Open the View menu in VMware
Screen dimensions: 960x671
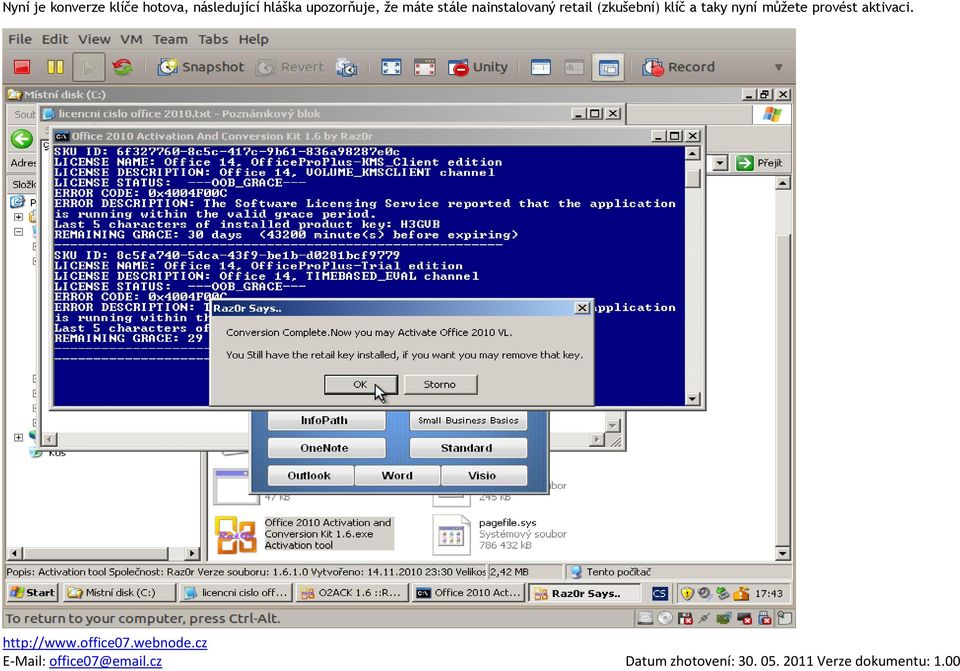pyautogui.click(x=94, y=39)
